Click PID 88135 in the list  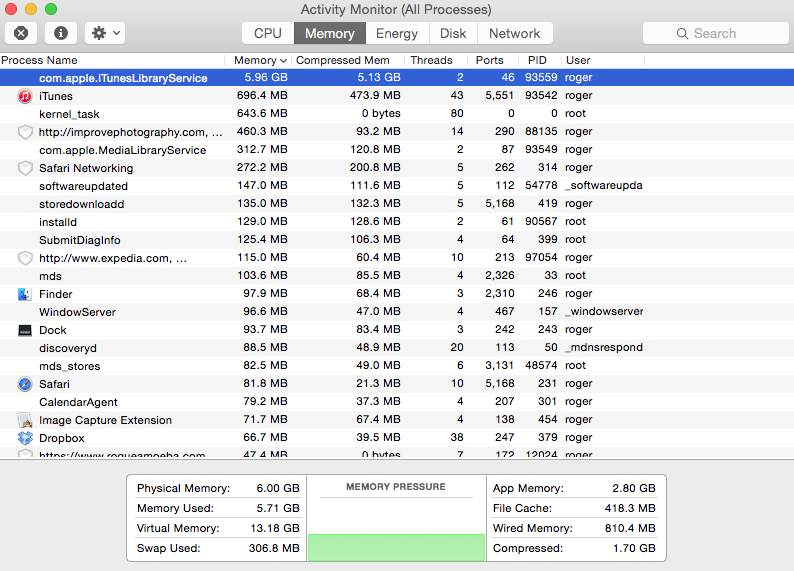click(x=541, y=132)
